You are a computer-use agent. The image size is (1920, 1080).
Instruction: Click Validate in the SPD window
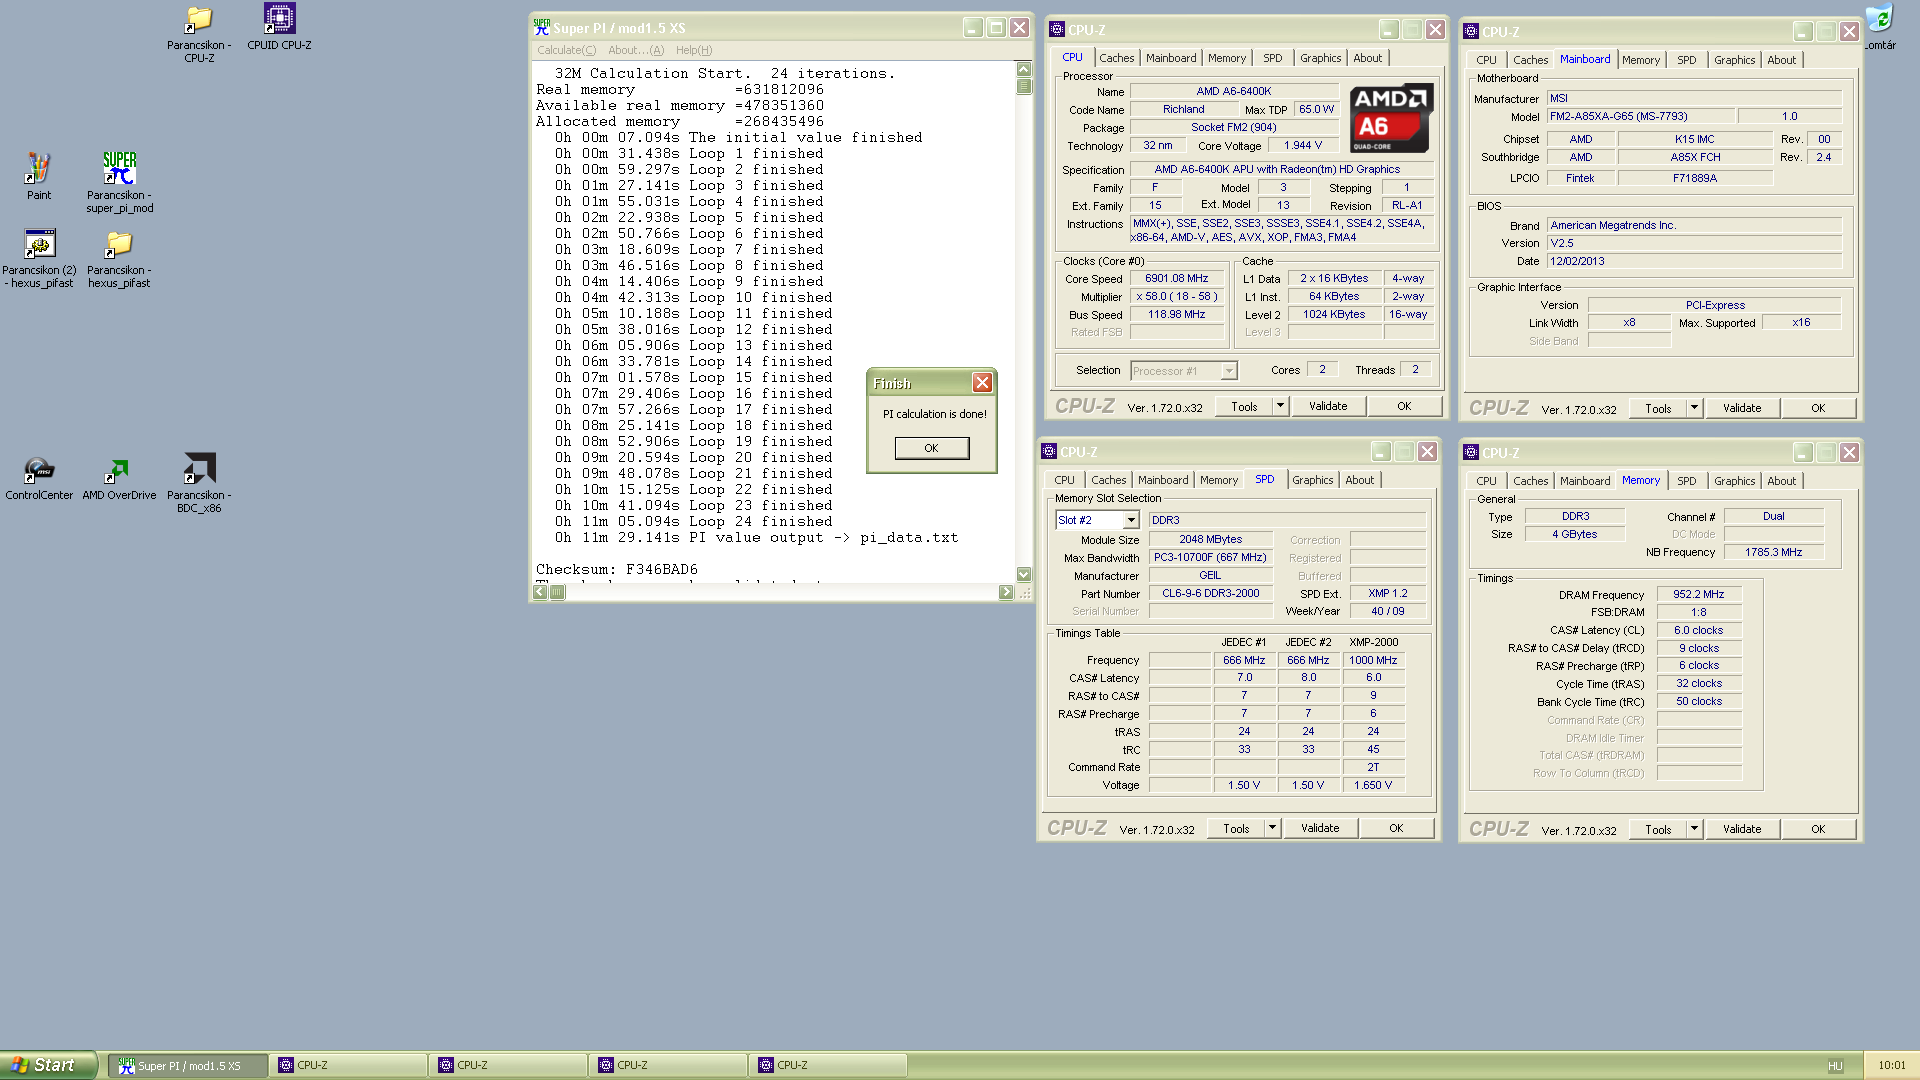tap(1320, 828)
